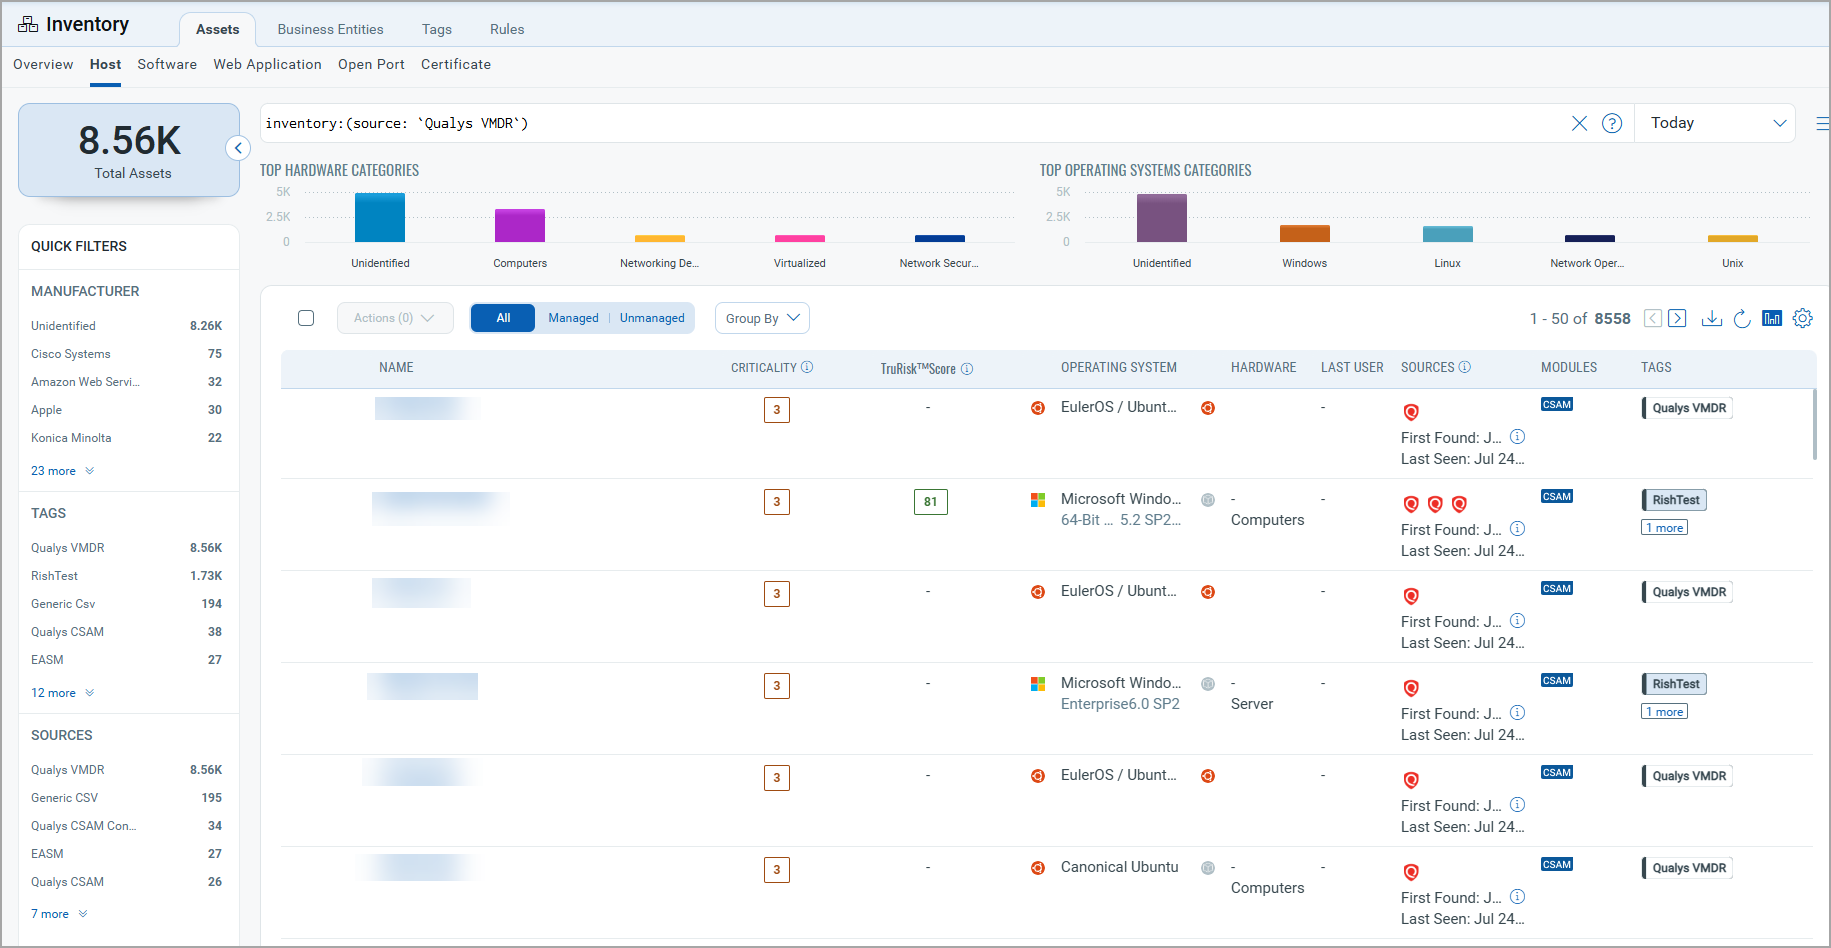Image resolution: width=1831 pixels, height=948 pixels.
Task: Click Criticality column info icon
Action: [807, 367]
